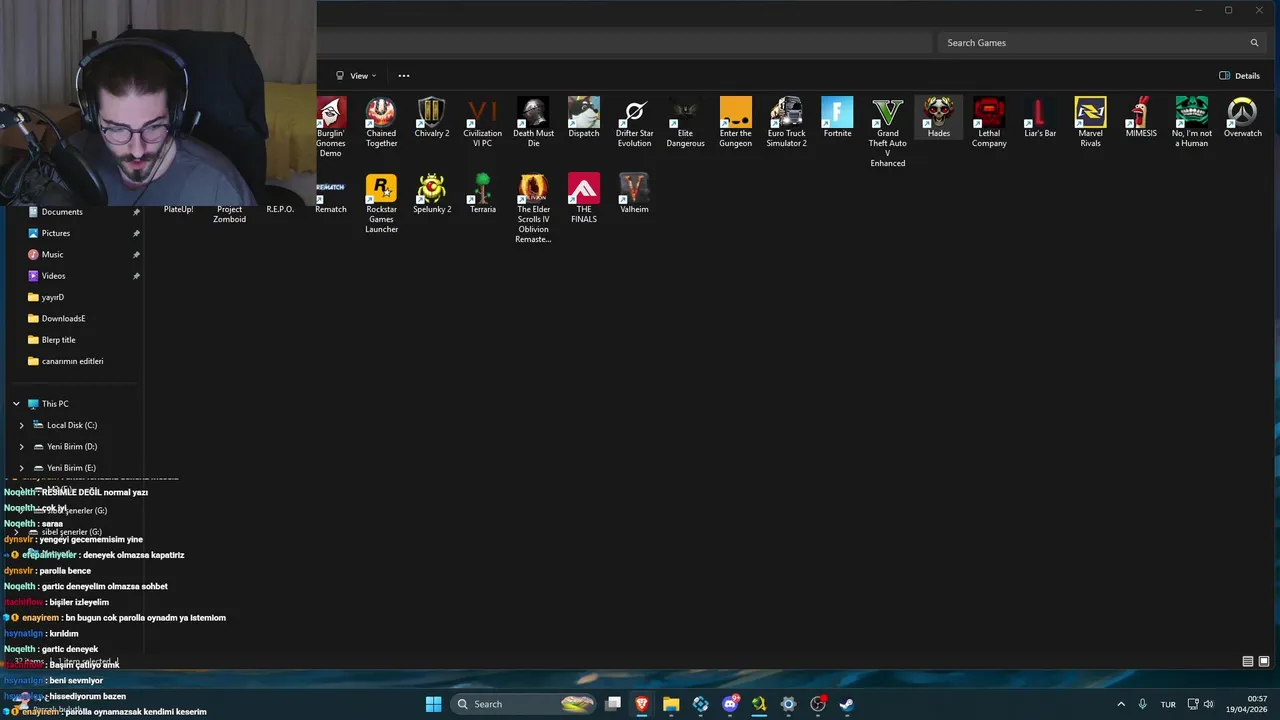The image size is (1280, 720).
Task: Click the search magnifier in Search Games
Action: (x=1254, y=43)
